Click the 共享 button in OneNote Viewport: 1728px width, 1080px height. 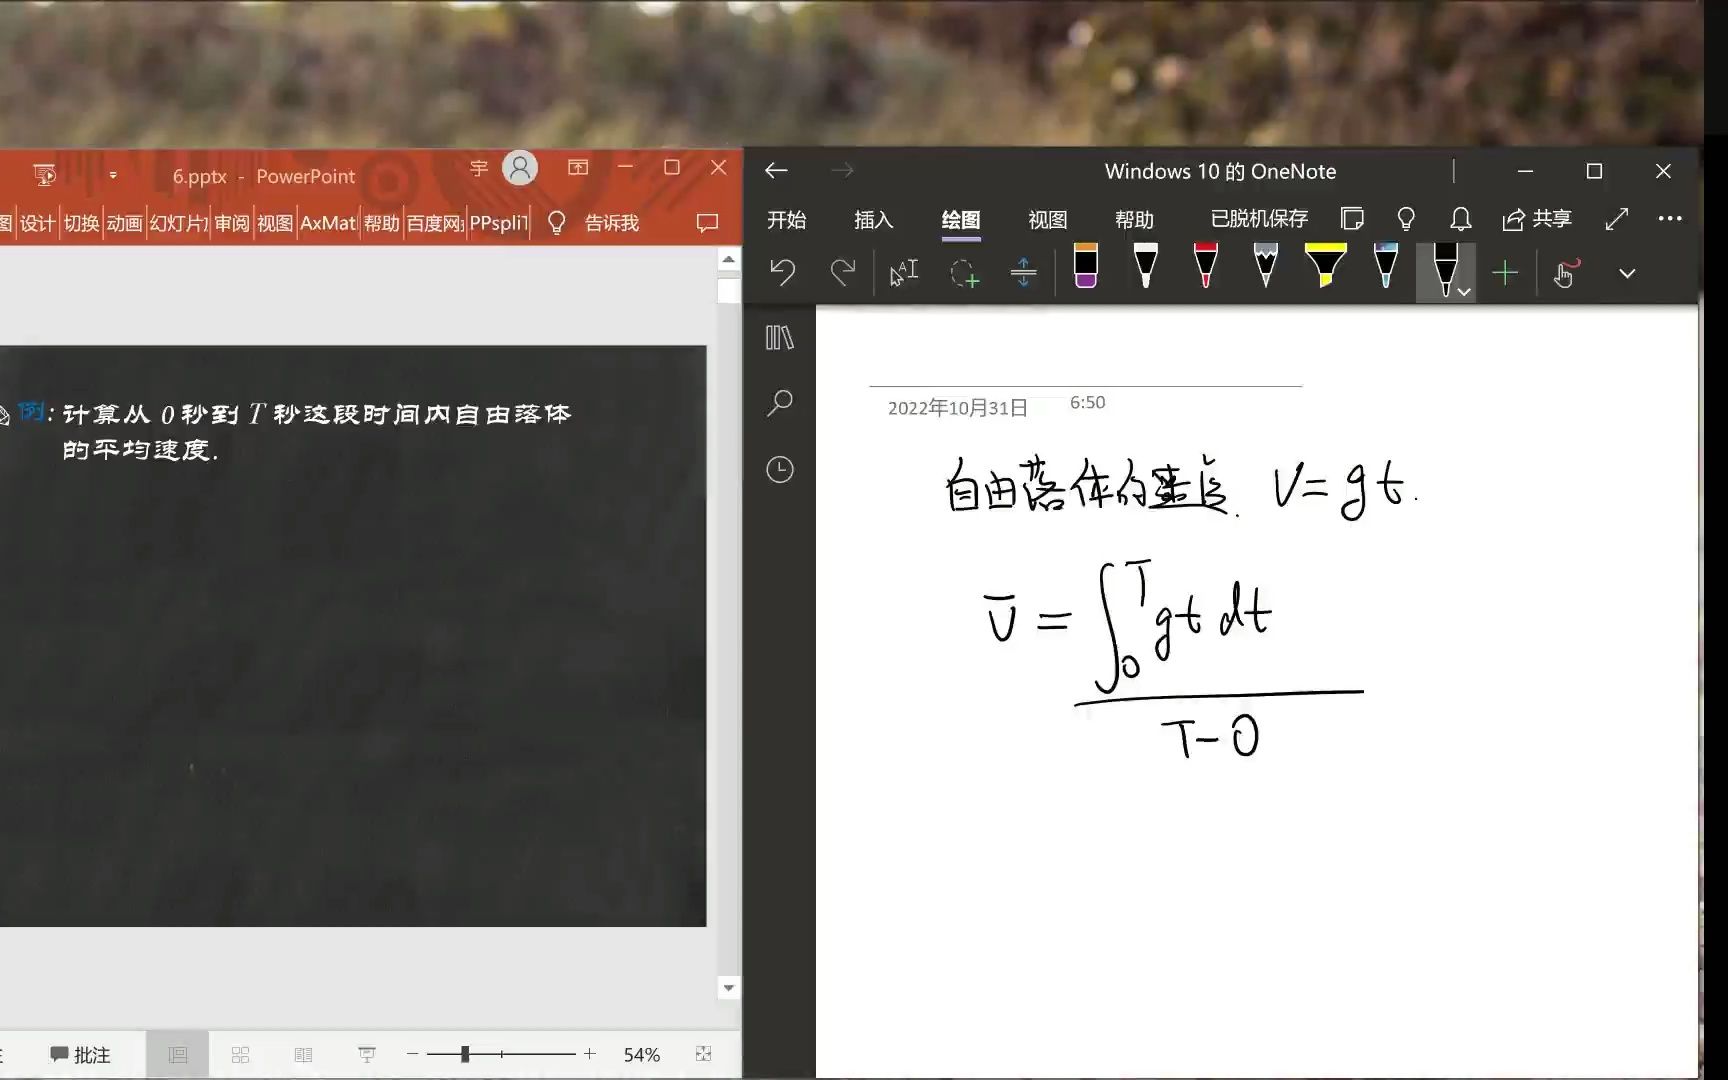[1537, 219]
